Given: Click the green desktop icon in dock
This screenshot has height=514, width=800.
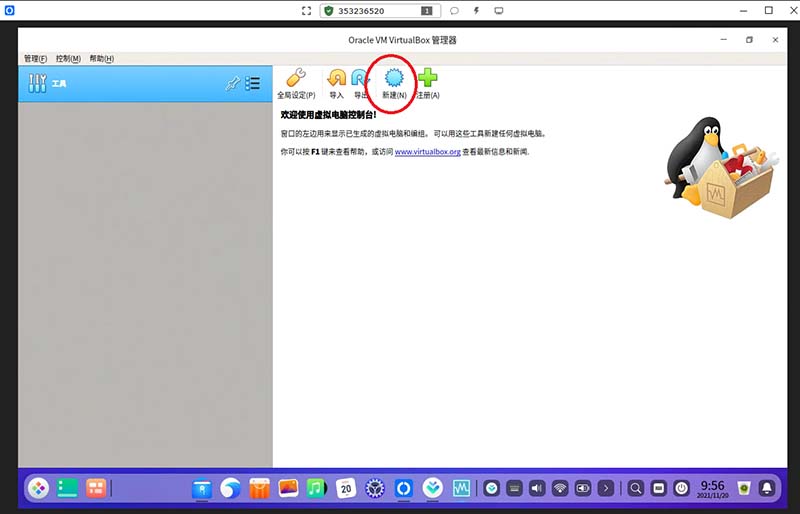Looking at the screenshot, I should (67, 488).
